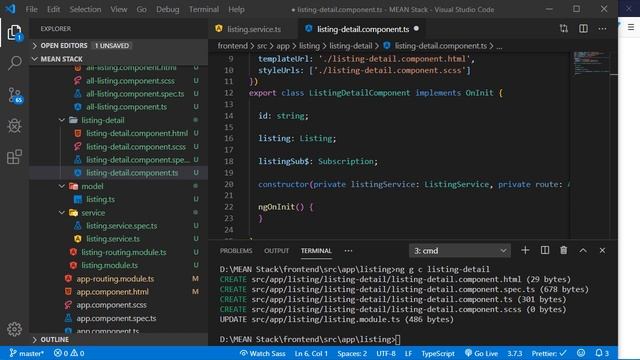
Task: Open the terminal selector 3: cmd dropdown
Action: pos(460,251)
